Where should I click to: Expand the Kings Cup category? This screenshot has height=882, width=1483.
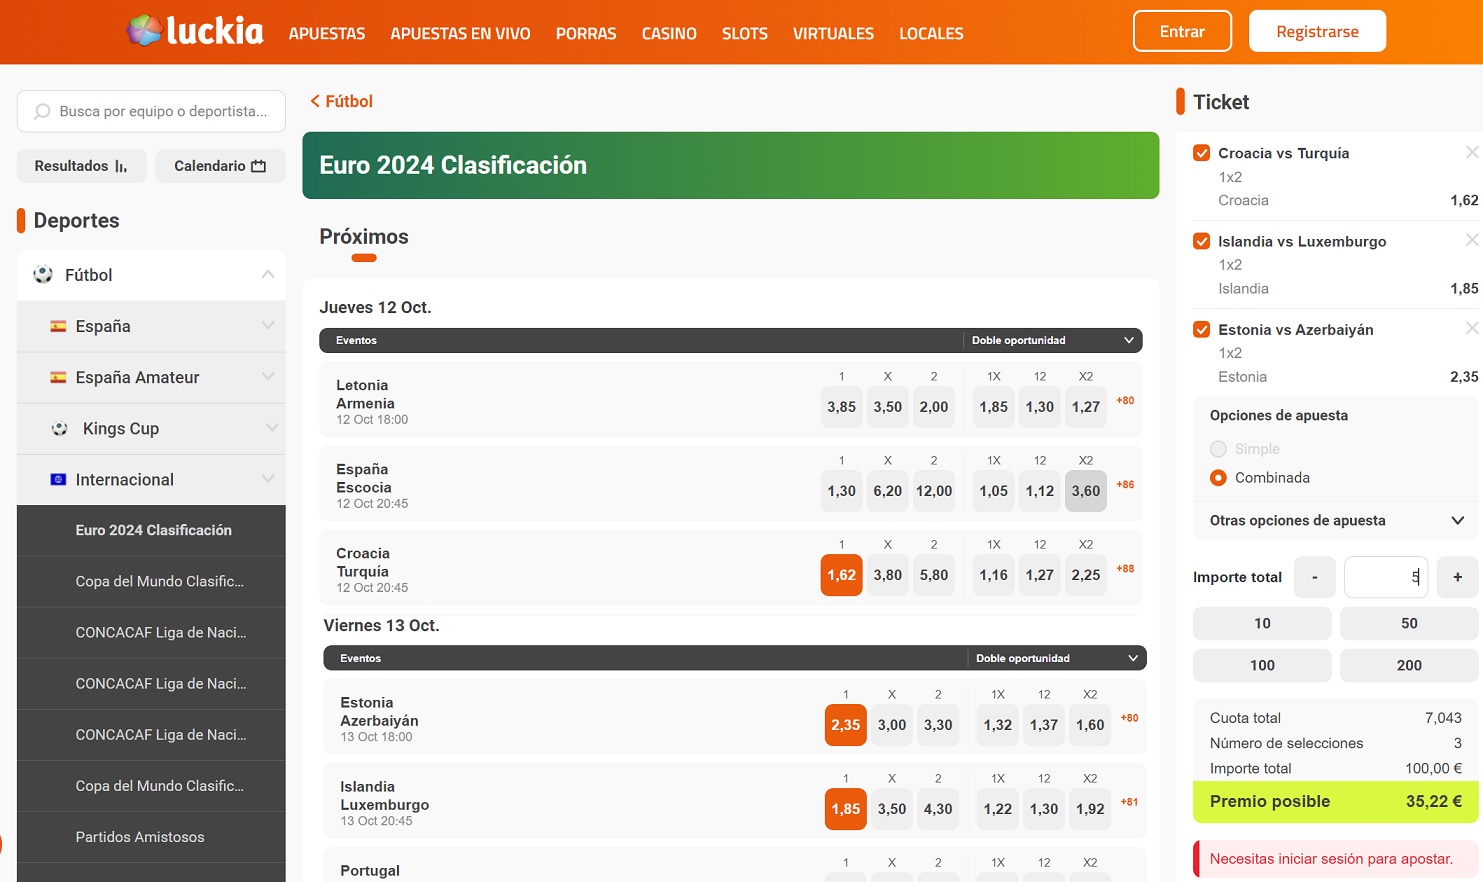[271, 427]
